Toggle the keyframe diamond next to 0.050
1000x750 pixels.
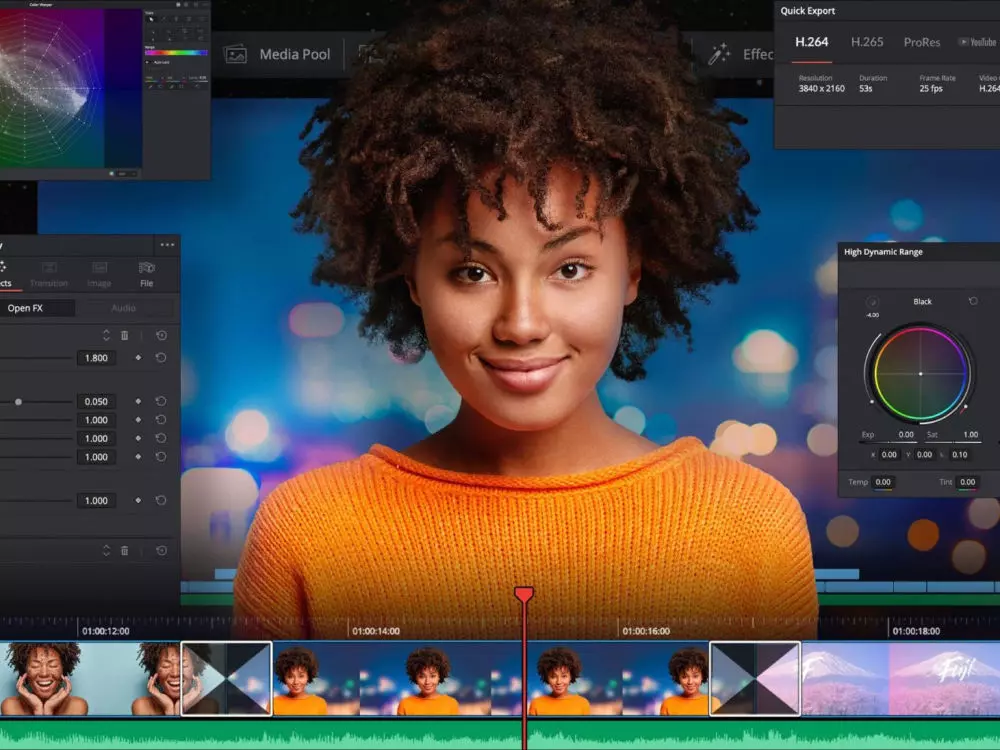pos(139,401)
